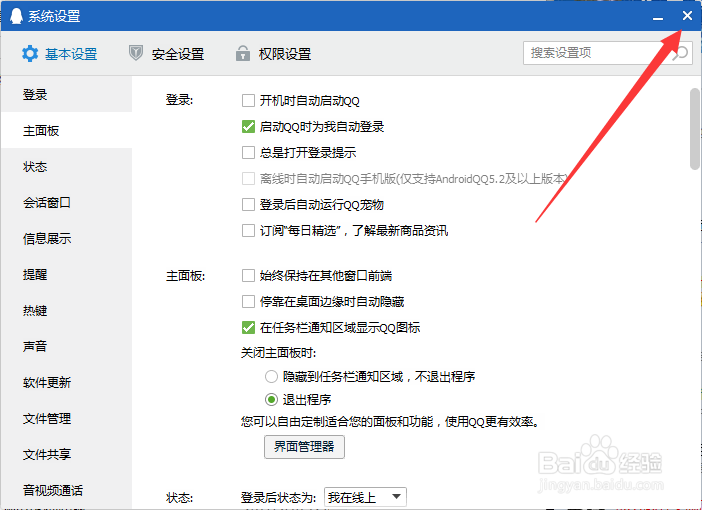Click the 主面板: section label
702x510 pixels.
coord(185,275)
